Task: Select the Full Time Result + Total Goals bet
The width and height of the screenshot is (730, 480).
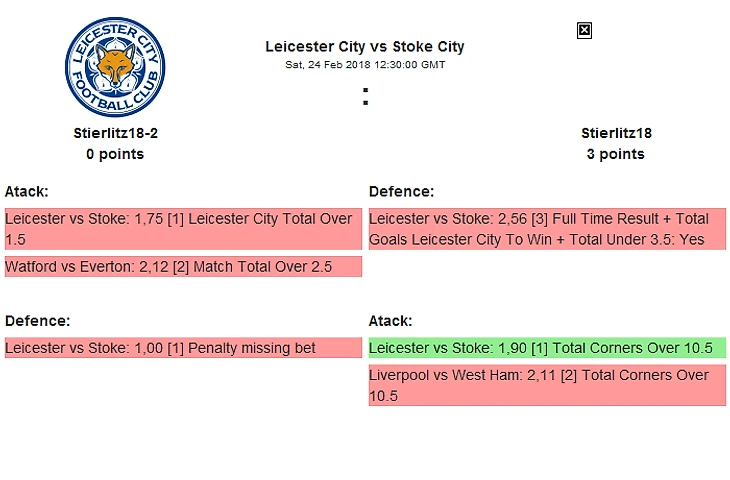Action: 546,229
